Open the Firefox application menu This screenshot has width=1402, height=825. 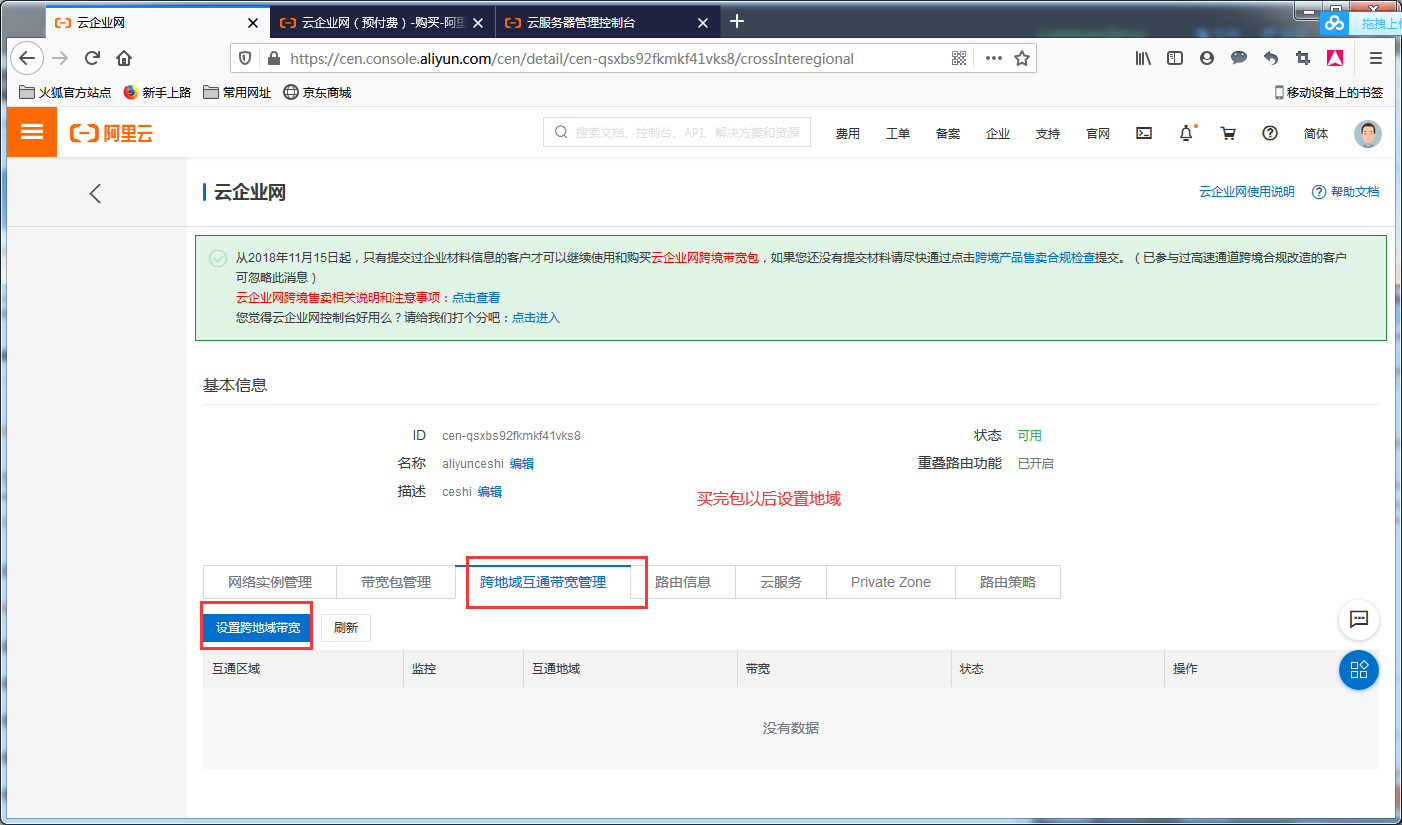point(1375,57)
